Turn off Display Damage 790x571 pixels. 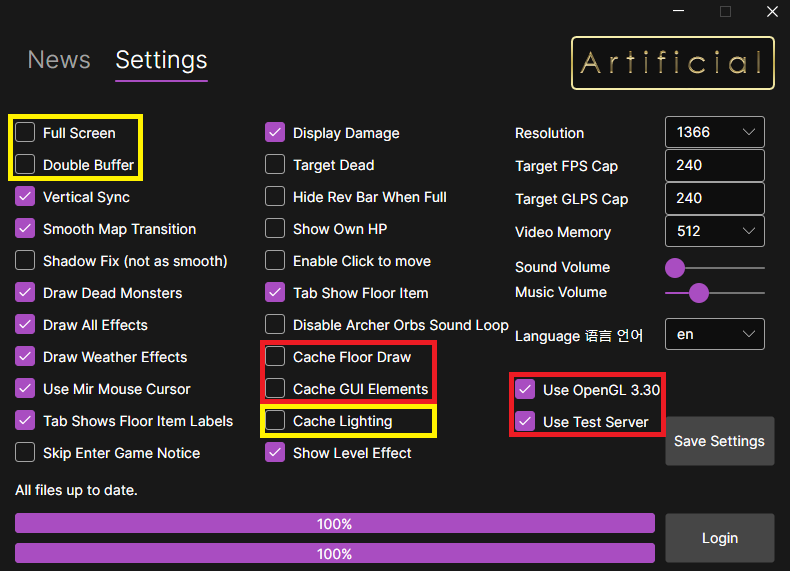275,133
